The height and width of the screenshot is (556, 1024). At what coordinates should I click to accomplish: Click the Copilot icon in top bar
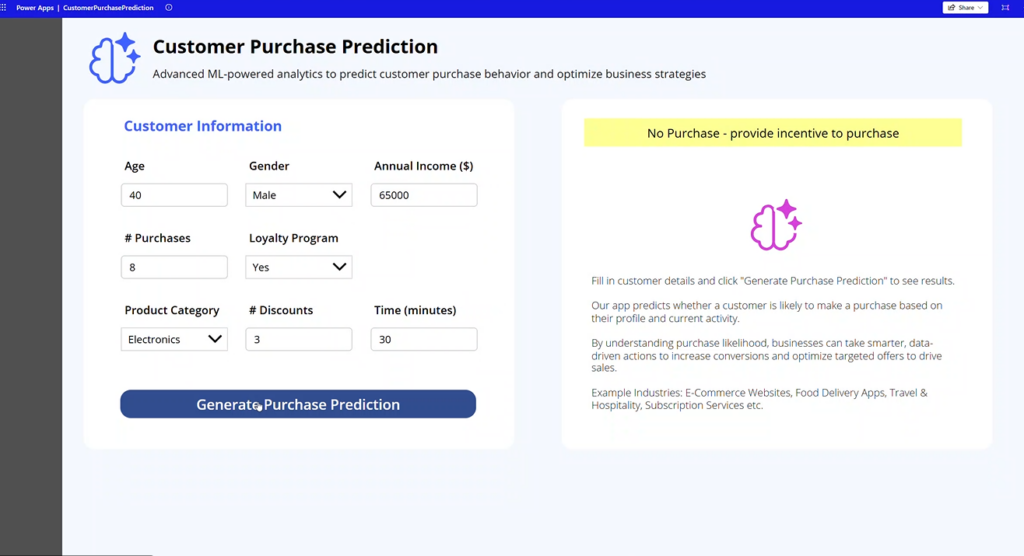pos(1005,8)
